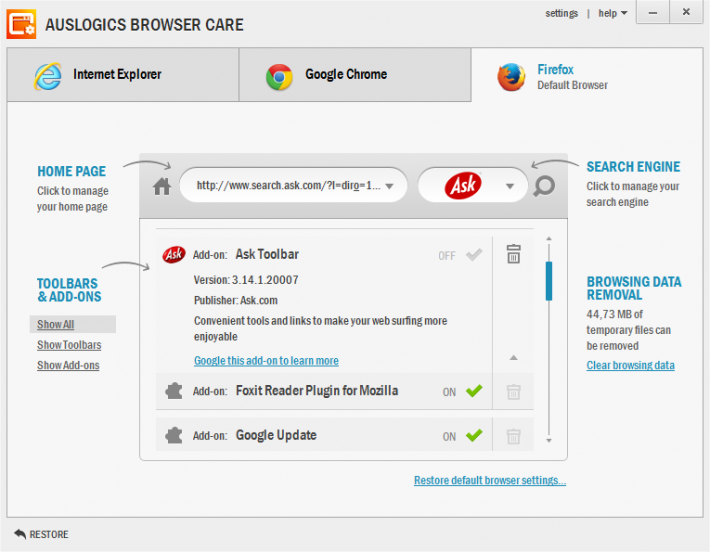Click puzzle icon for Google Update
This screenshot has width=710, height=552.
click(174, 436)
